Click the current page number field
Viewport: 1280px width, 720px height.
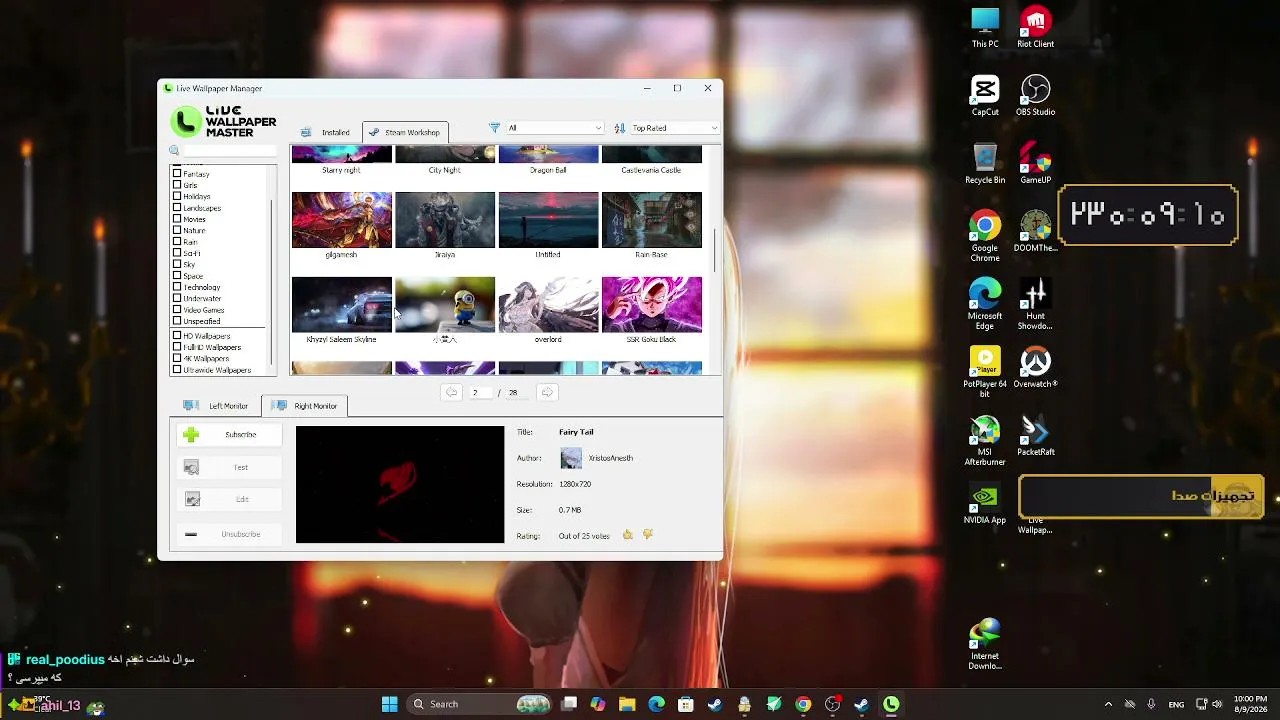479,392
